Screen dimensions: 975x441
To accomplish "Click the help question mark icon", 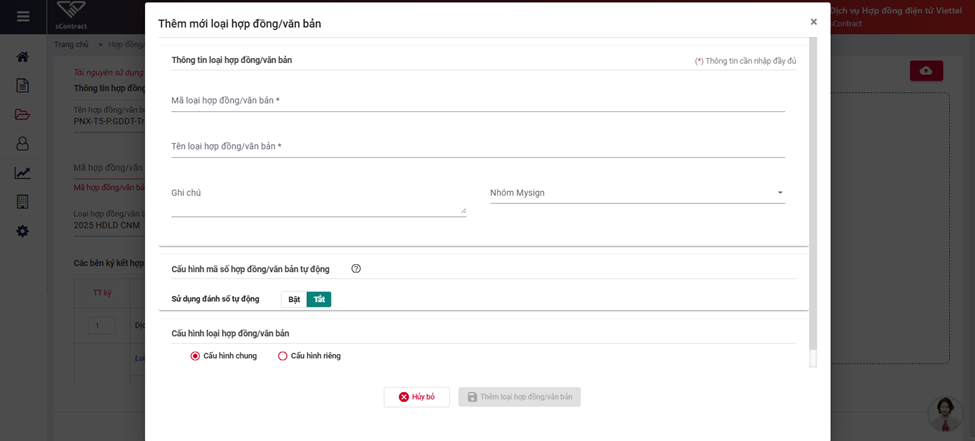I will 356,269.
